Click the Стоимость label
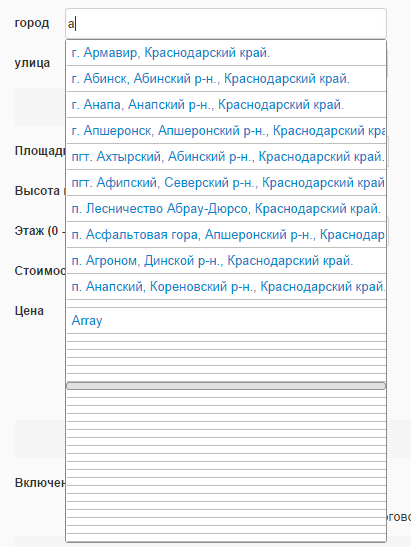 coord(40,271)
